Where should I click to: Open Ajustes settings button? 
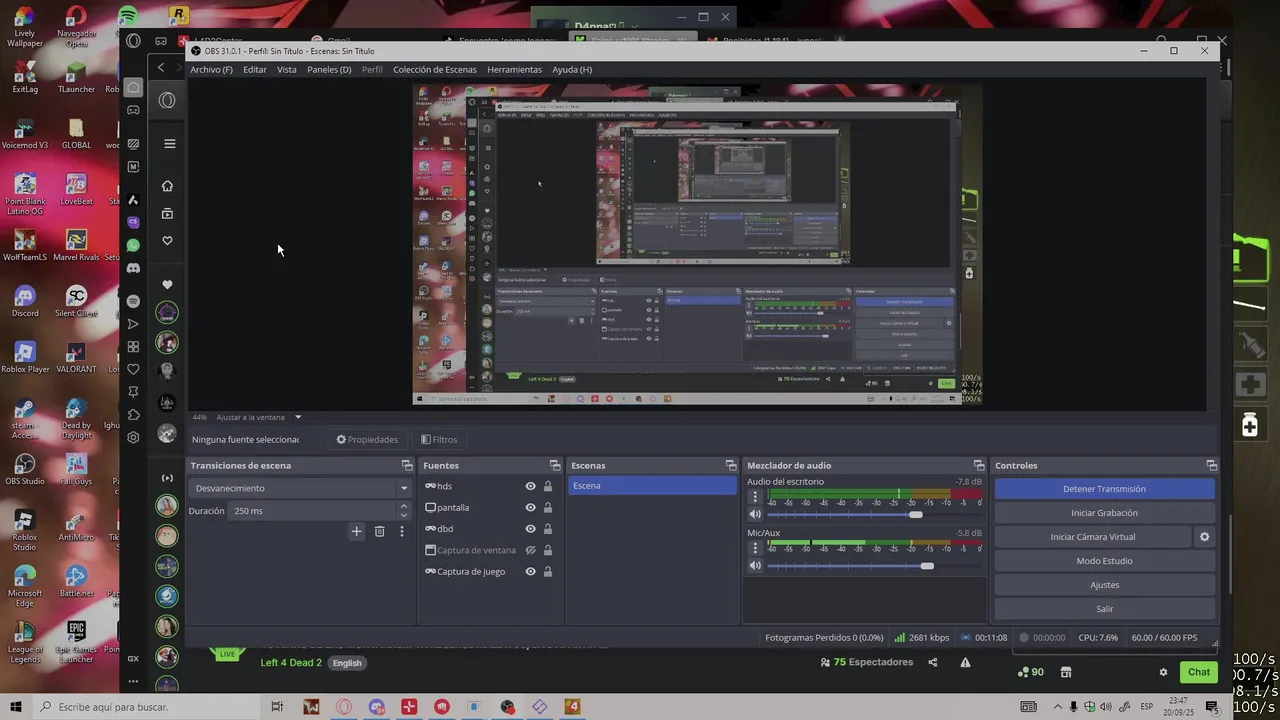(x=1104, y=585)
